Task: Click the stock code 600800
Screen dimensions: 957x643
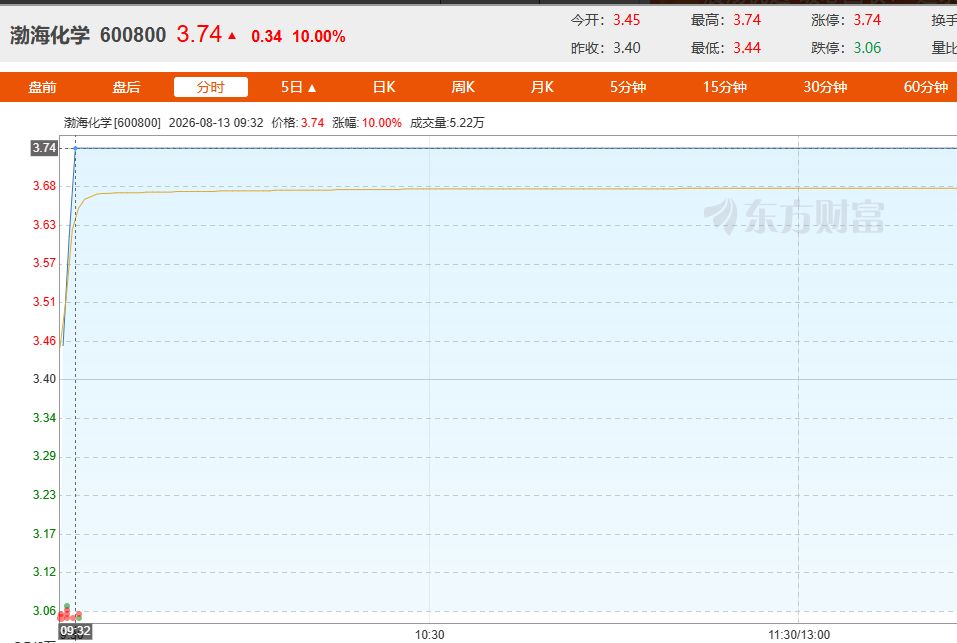Action: 133,35
